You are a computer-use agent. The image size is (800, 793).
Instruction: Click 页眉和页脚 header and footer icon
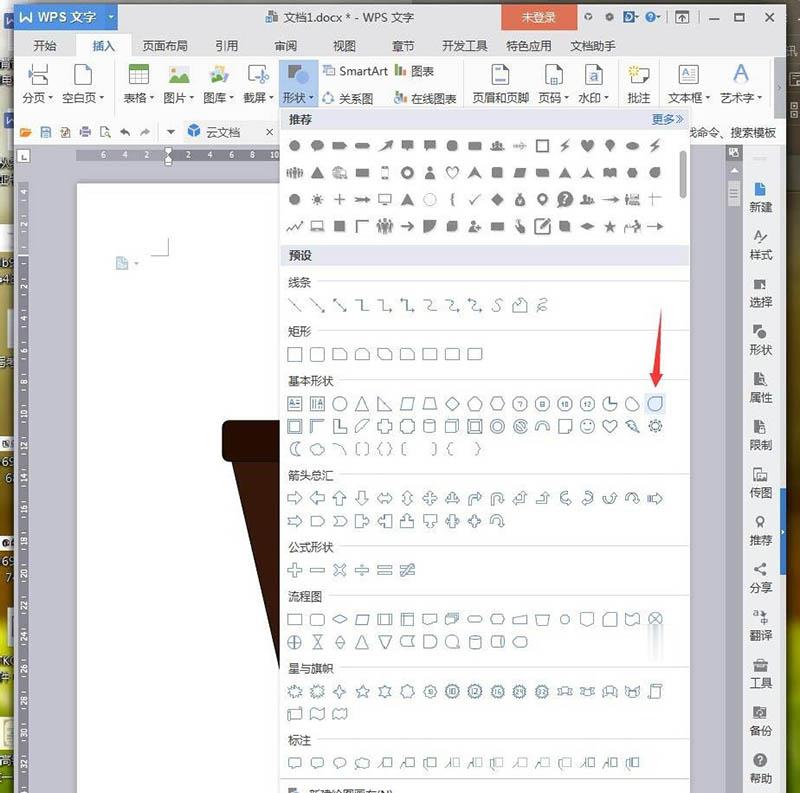(500, 84)
